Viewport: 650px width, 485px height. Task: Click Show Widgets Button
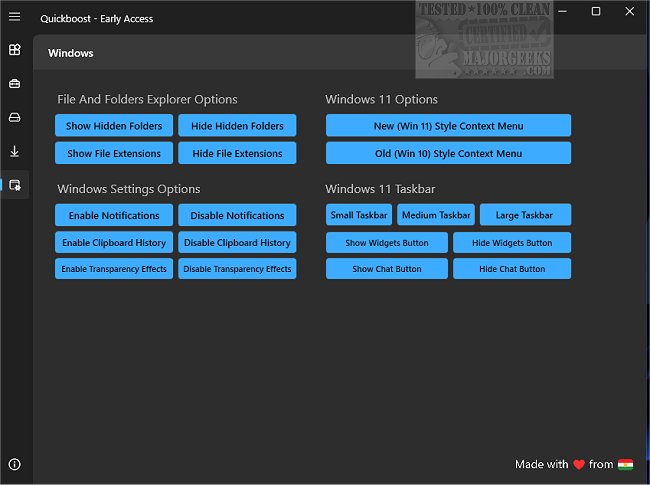[x=387, y=242]
